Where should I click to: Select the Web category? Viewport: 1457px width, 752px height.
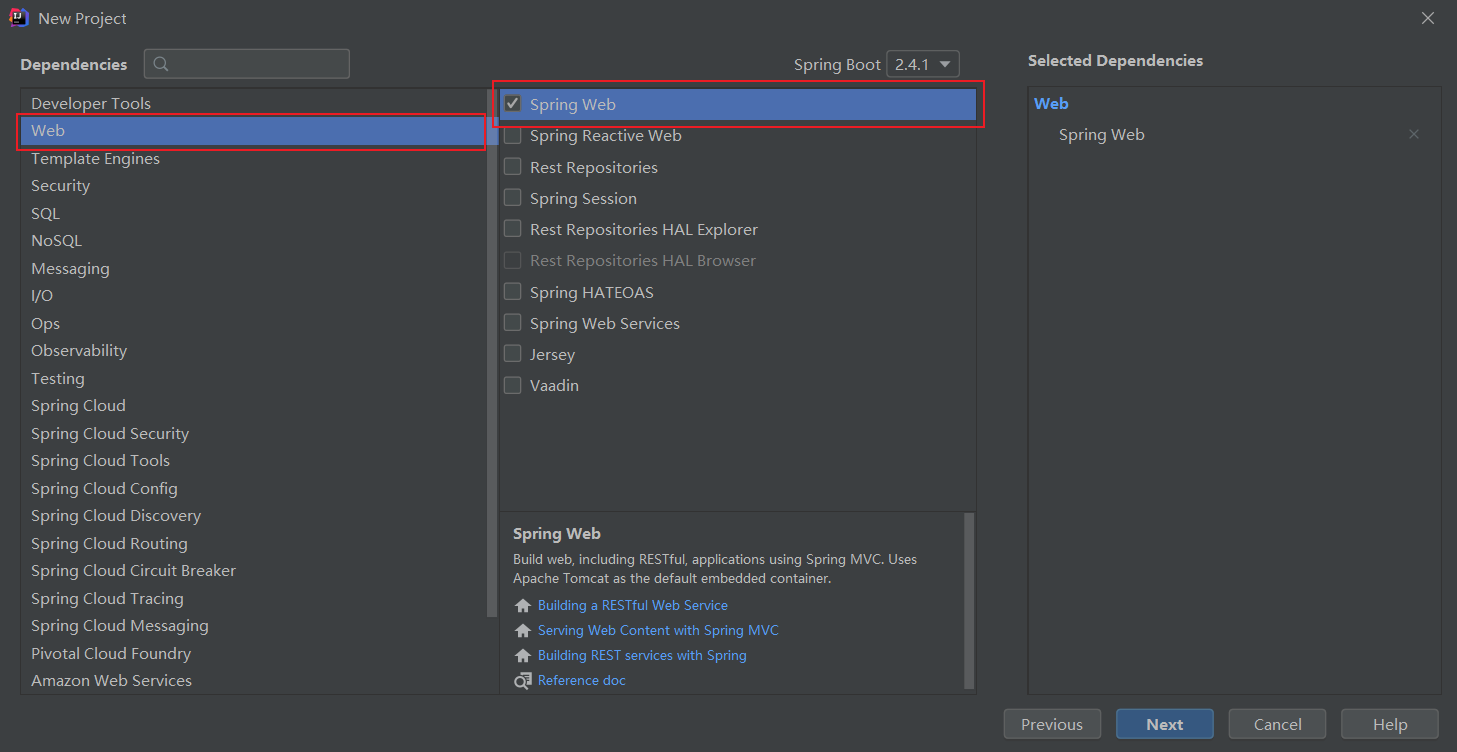click(x=253, y=131)
